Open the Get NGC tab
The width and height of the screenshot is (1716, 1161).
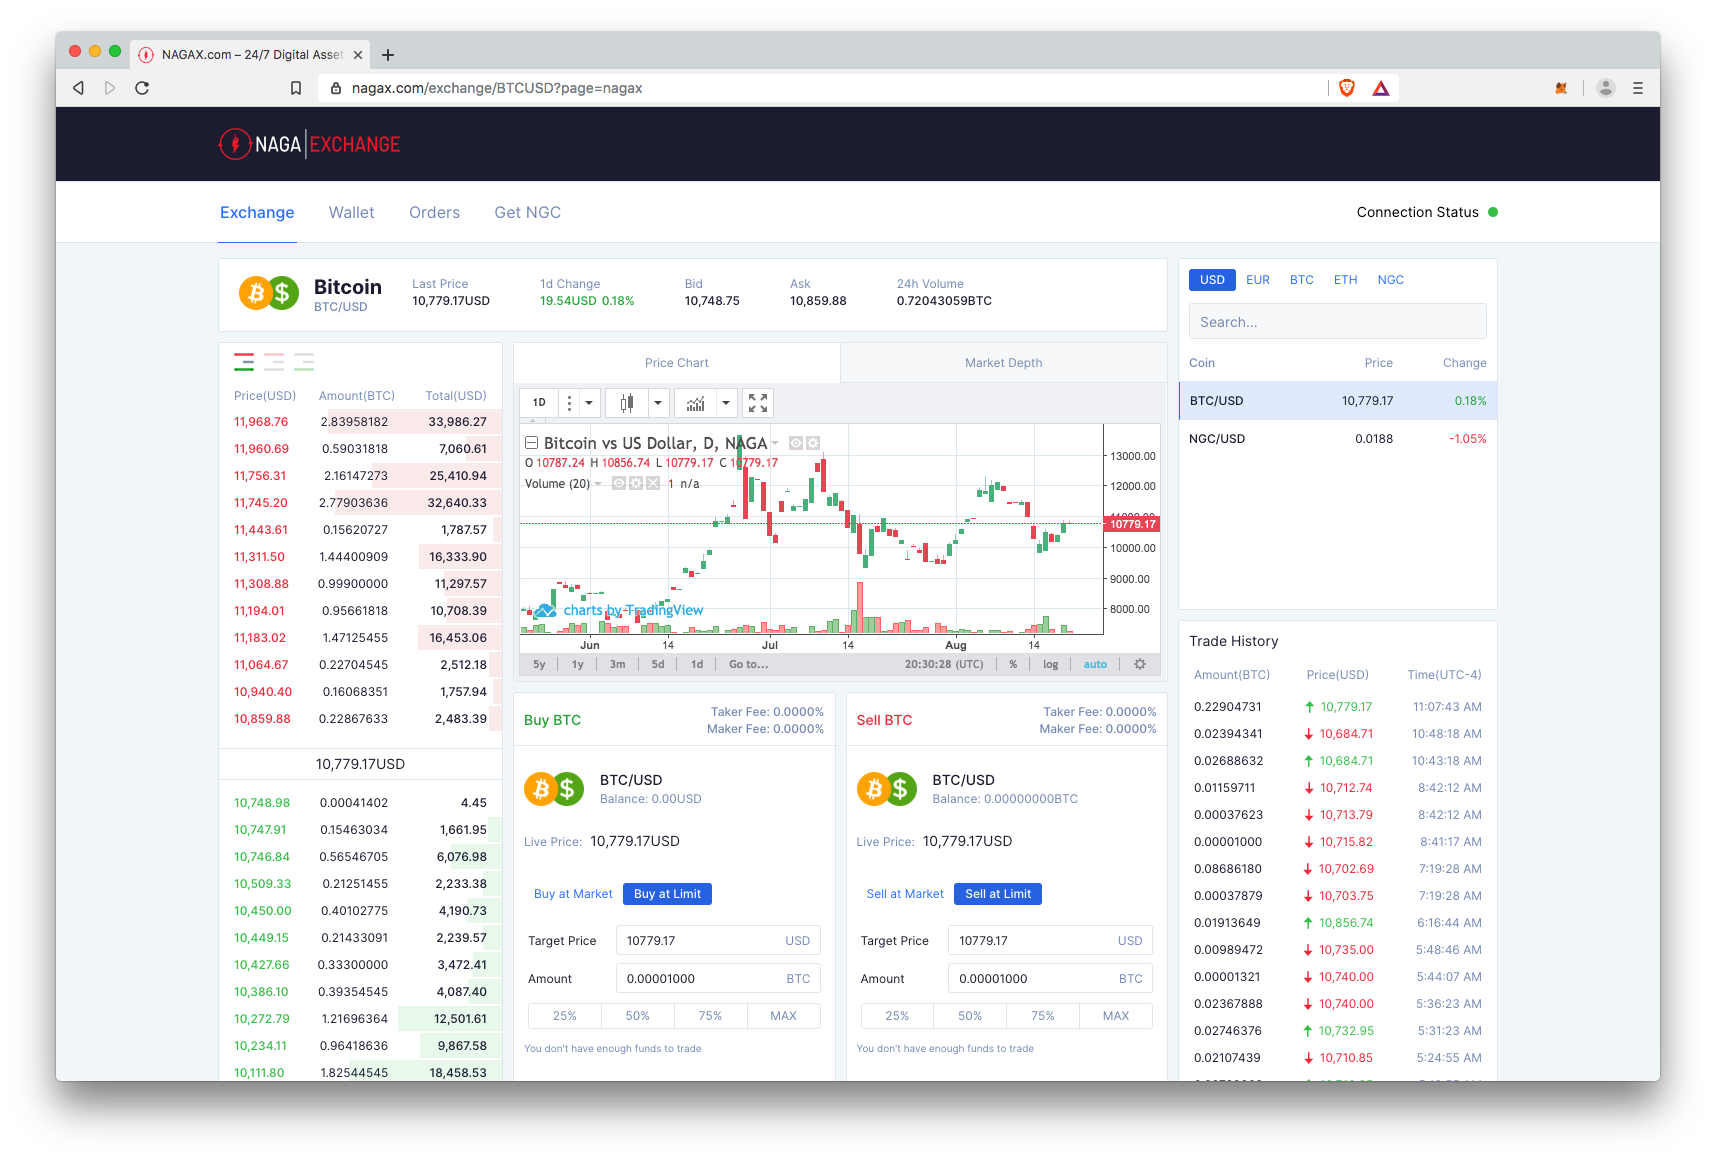pyautogui.click(x=527, y=212)
